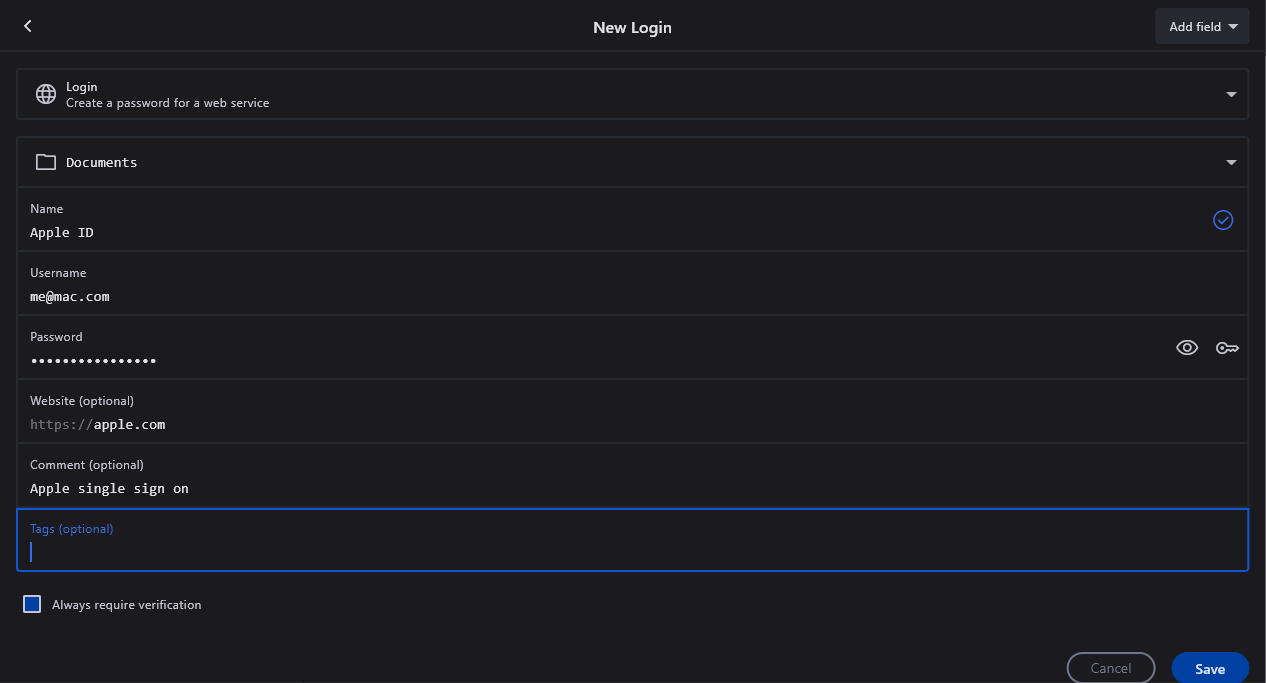
Task: Click the circled checkmark in Name field
Action: click(1223, 220)
